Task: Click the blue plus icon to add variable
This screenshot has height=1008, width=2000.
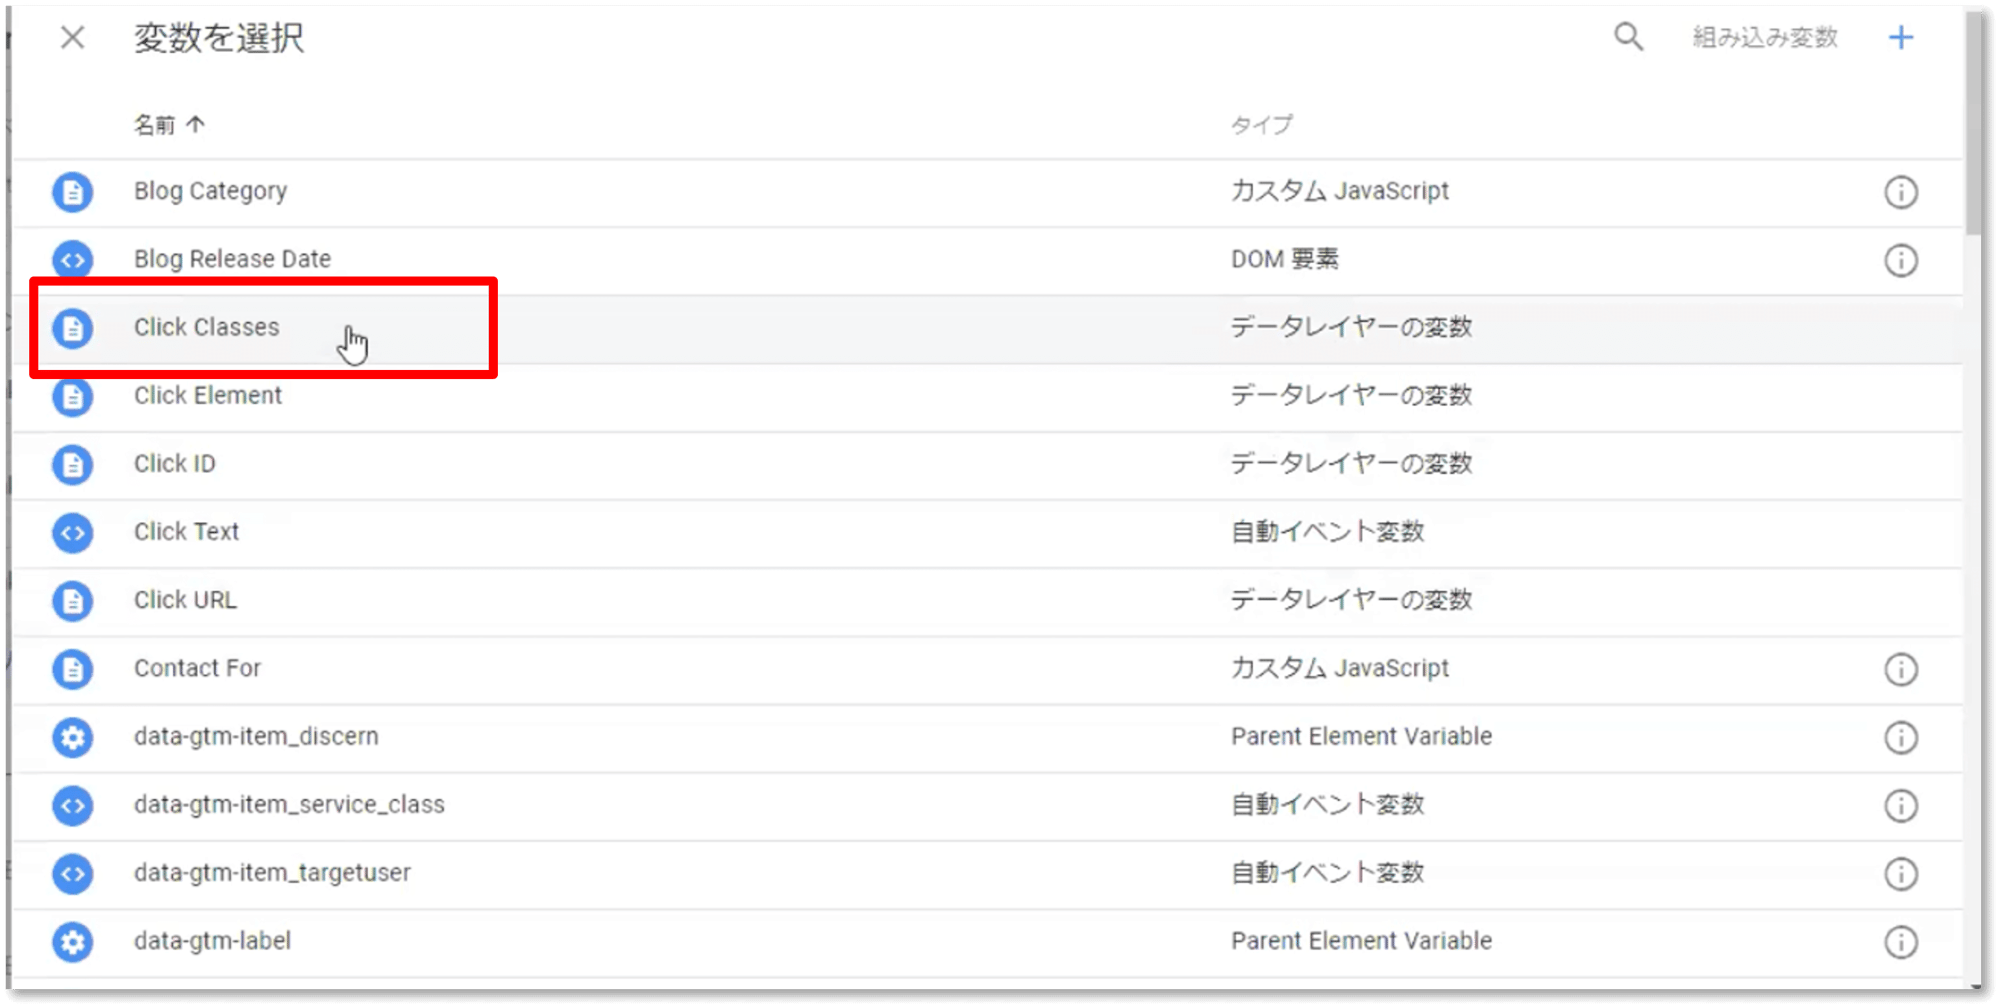Action: (1900, 38)
